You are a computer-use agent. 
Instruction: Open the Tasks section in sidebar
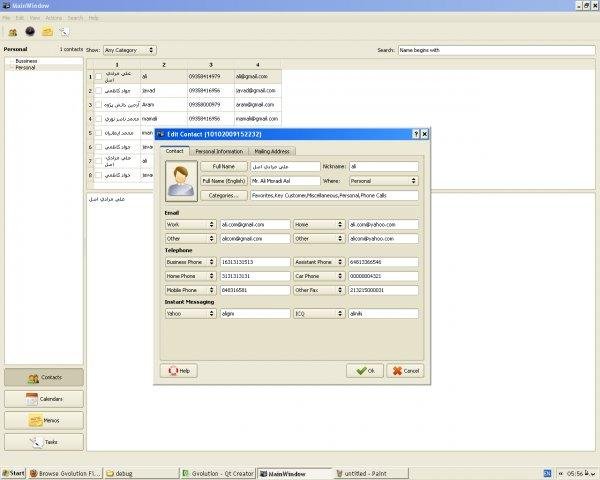tap(43, 442)
